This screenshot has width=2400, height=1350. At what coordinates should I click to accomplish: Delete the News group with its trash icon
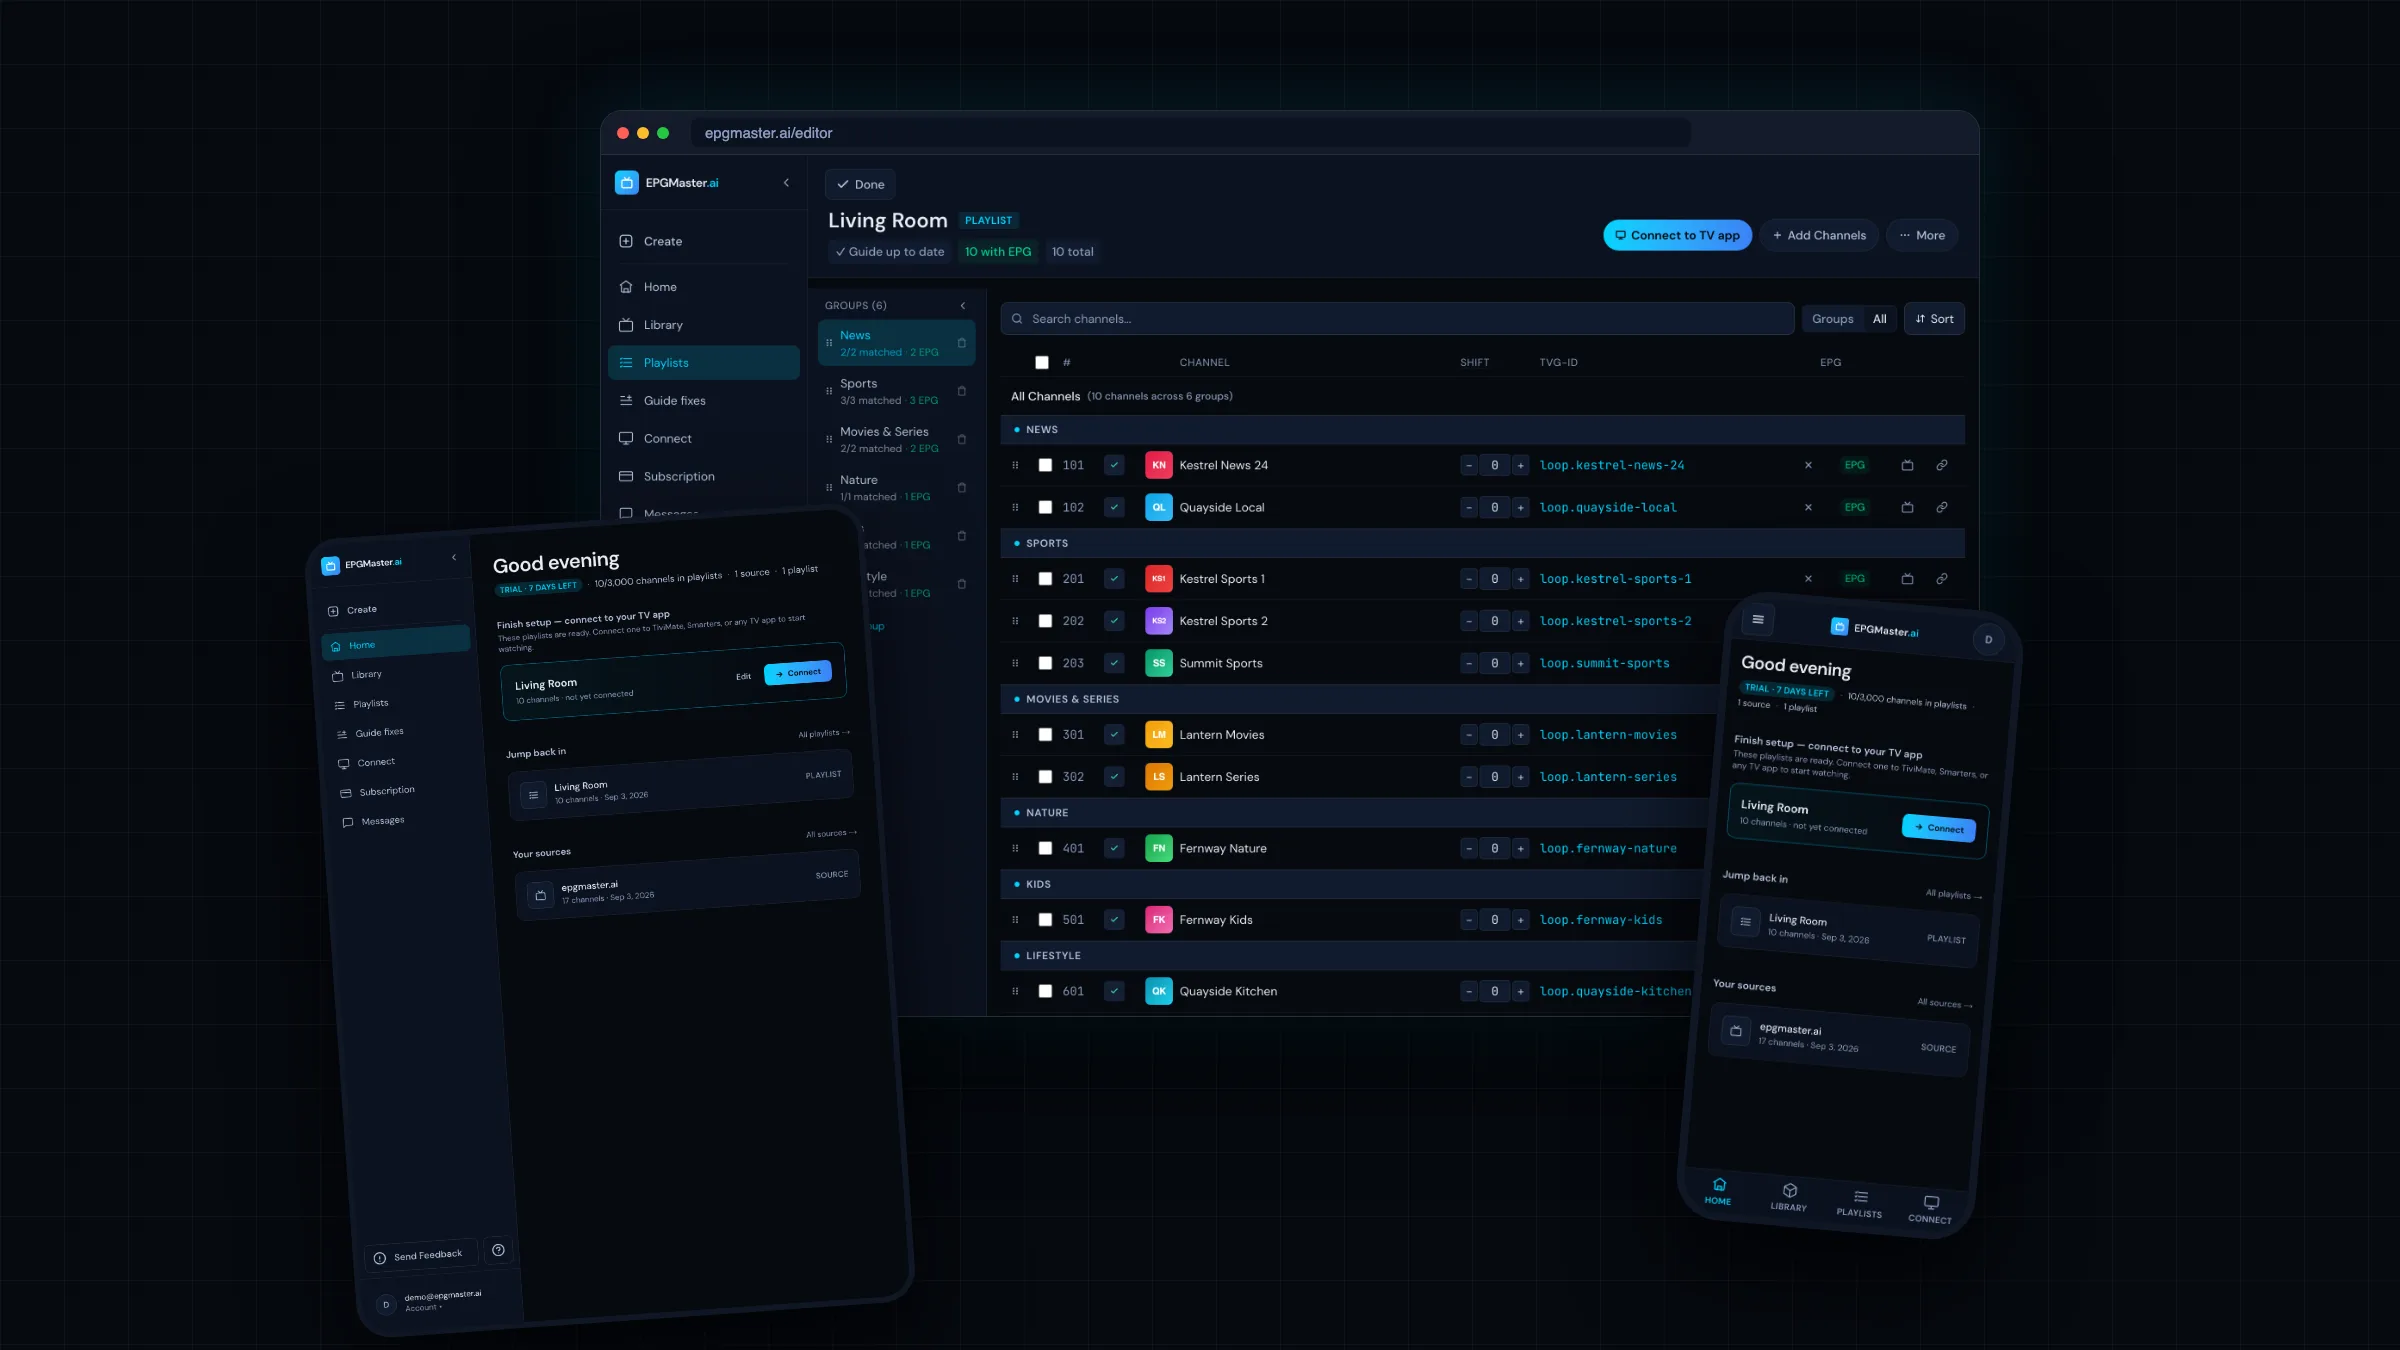[x=962, y=343]
